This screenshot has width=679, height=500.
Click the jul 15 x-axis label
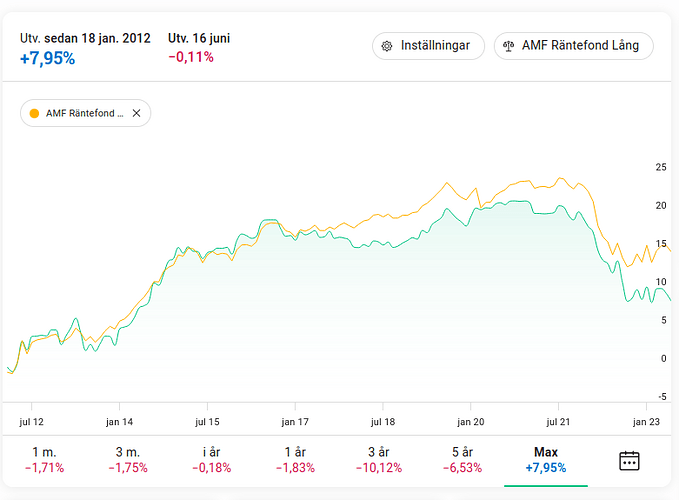[206, 421]
